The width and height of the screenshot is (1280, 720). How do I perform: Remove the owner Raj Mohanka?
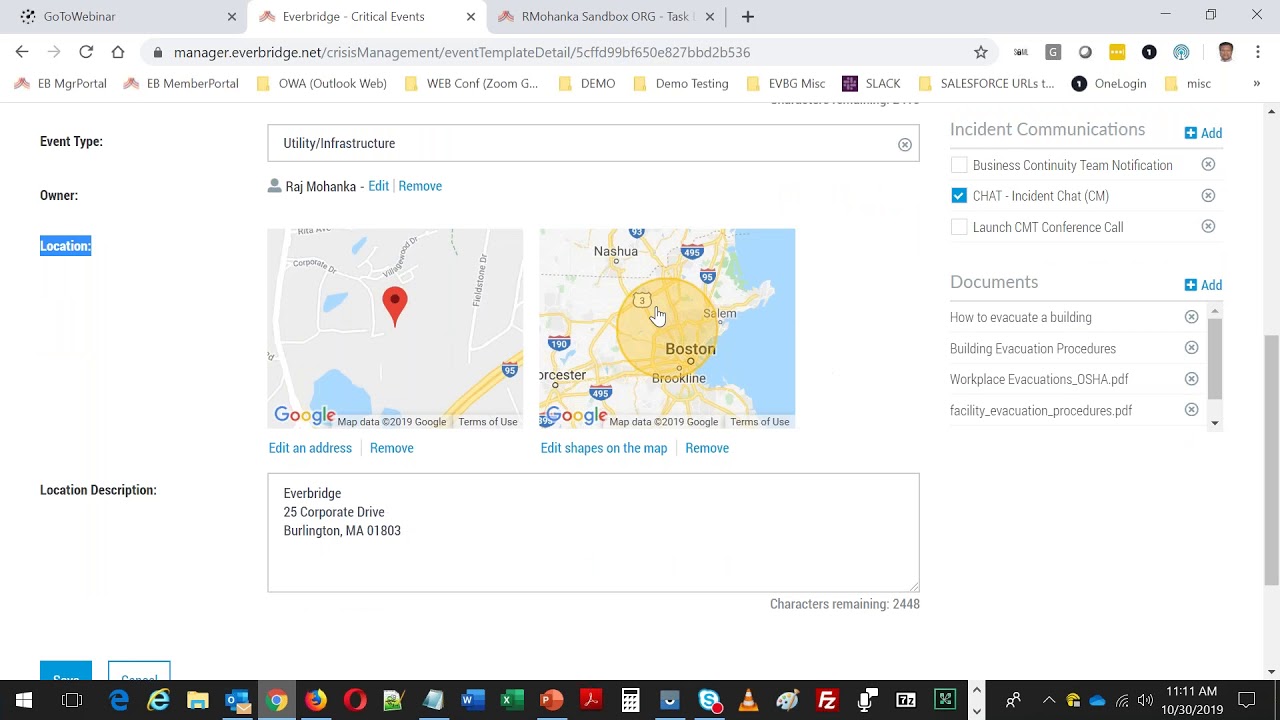[x=420, y=186]
